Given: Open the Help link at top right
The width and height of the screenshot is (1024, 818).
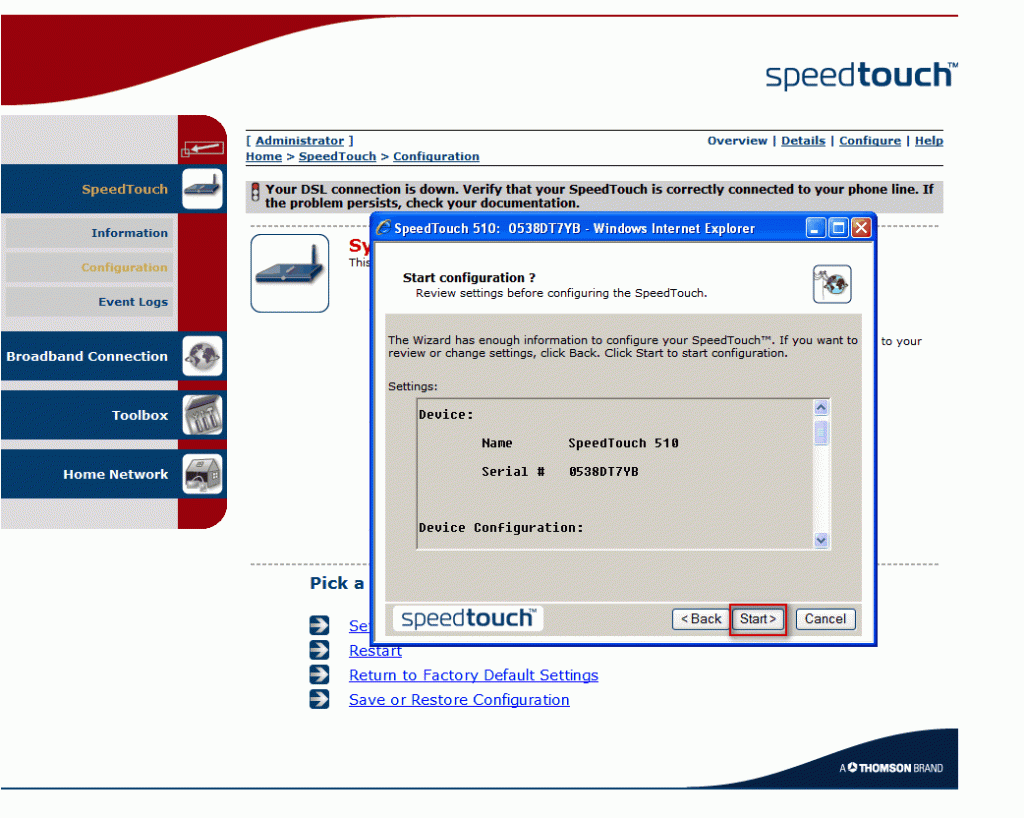Looking at the screenshot, I should [x=929, y=140].
